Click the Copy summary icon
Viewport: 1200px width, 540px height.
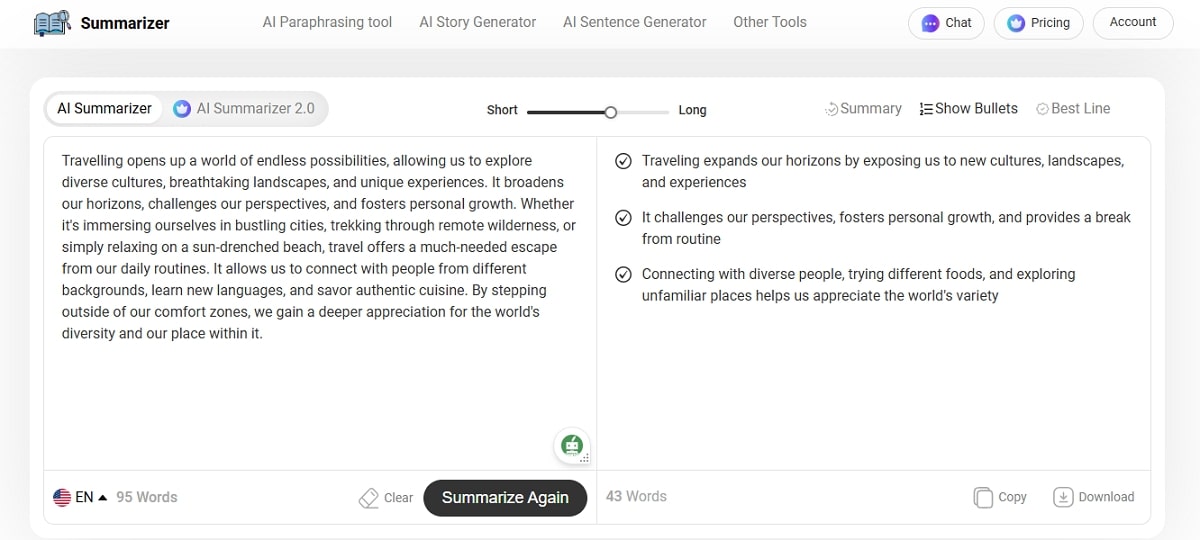(983, 497)
